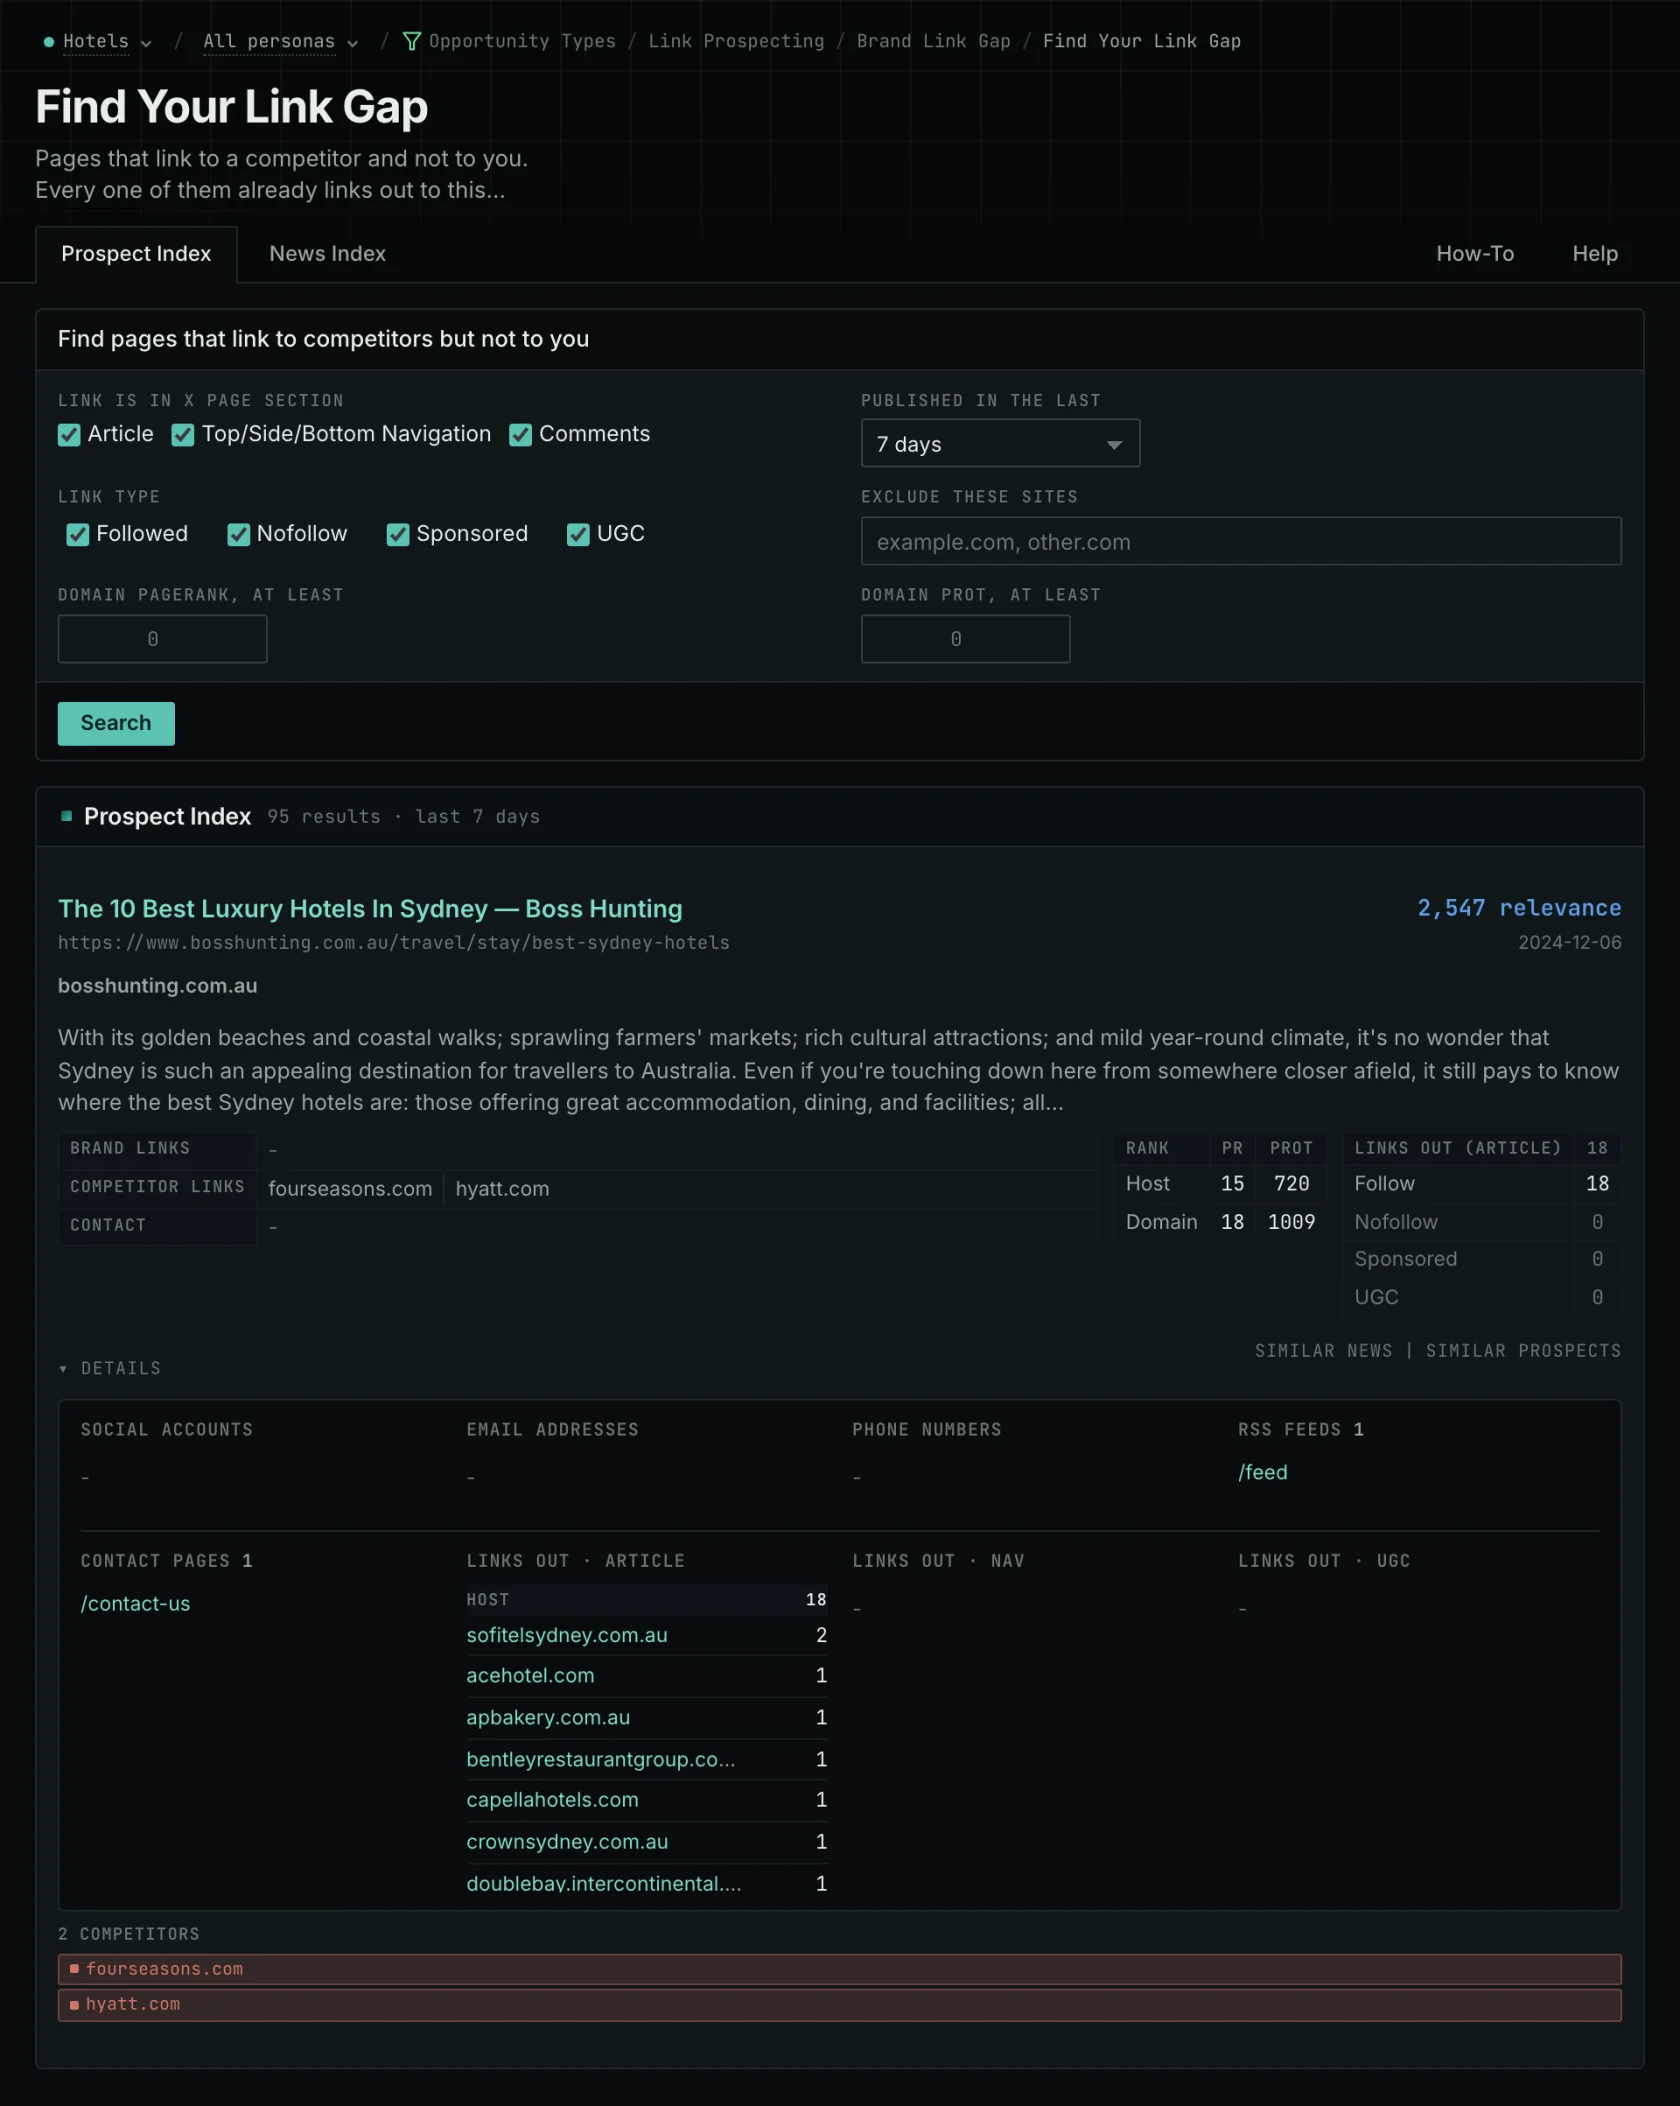Open the Help tab
Screen dimensions: 1680x2106
[1595, 254]
